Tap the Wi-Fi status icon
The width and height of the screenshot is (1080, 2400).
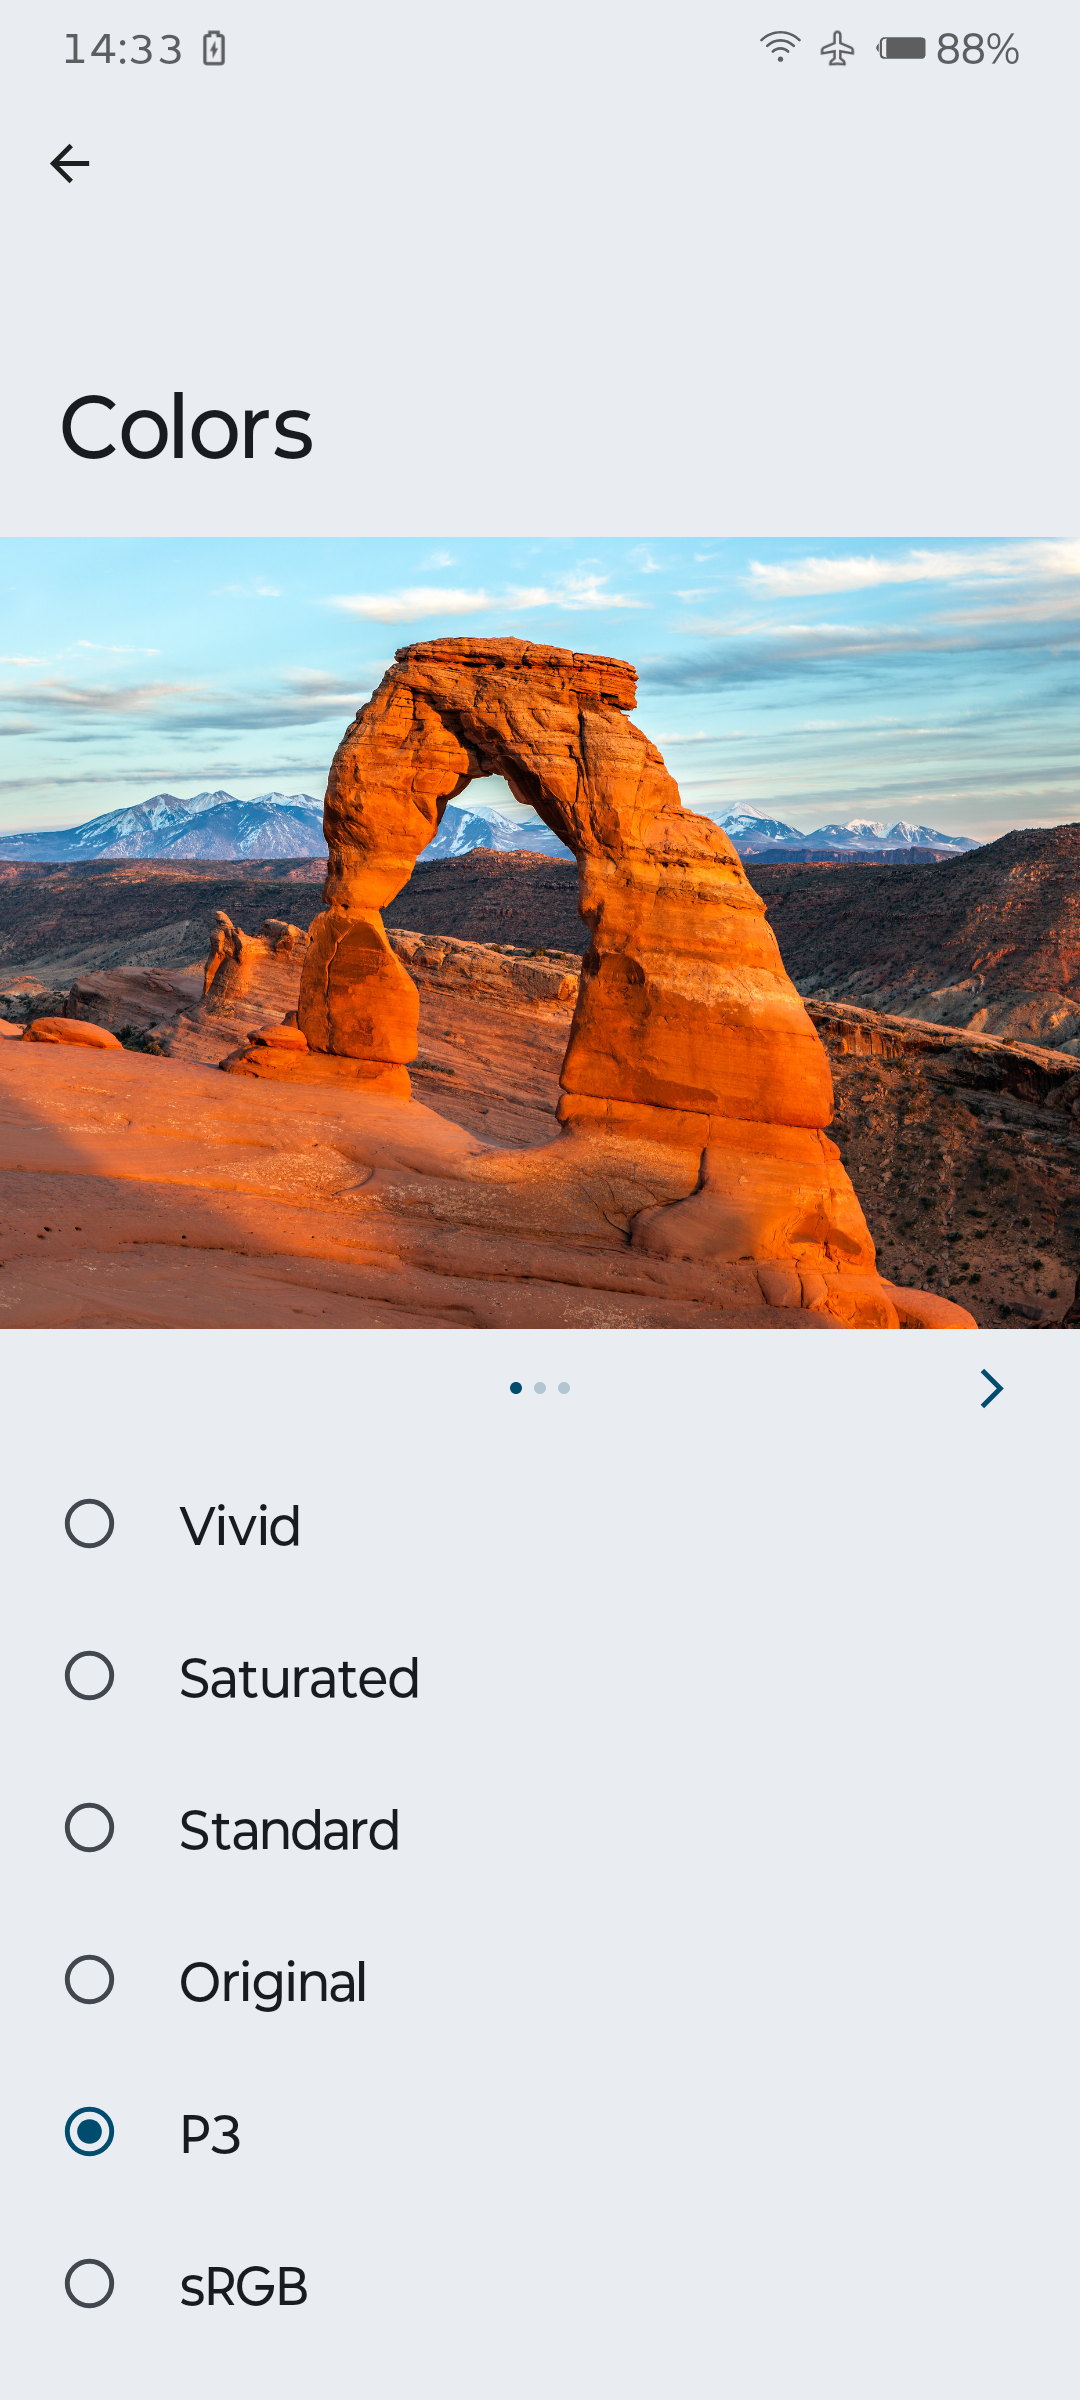click(780, 47)
